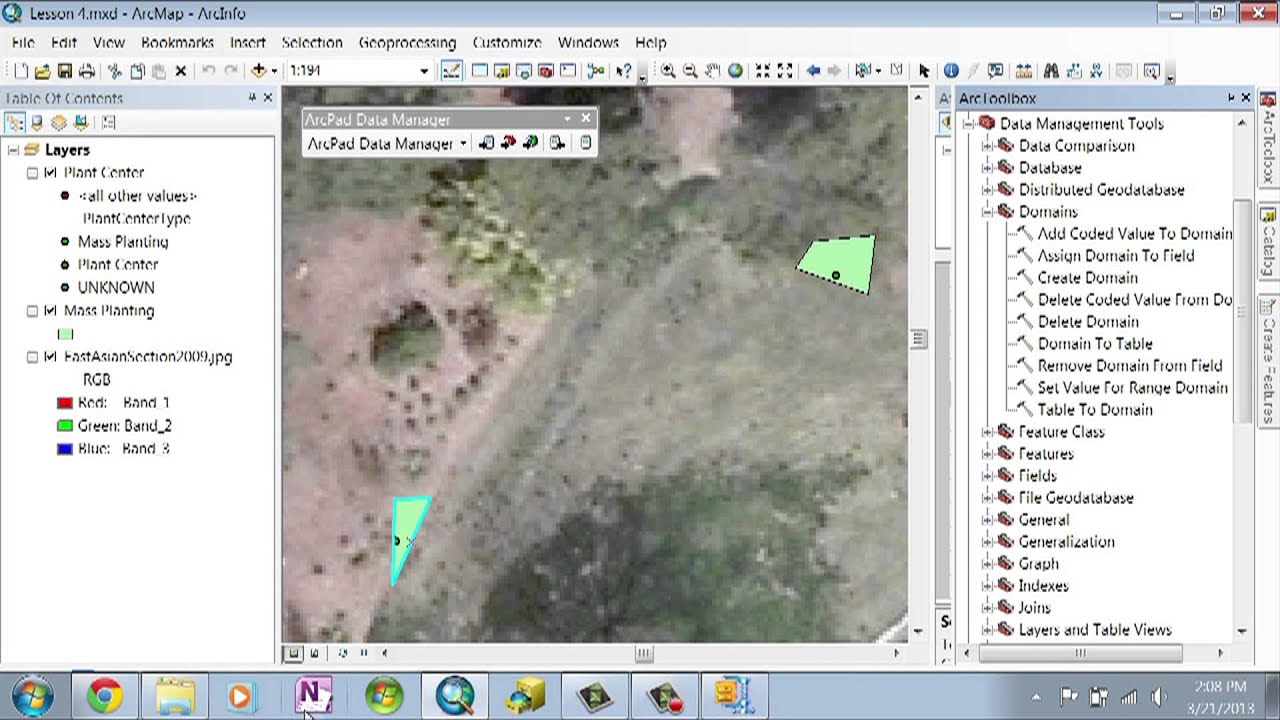This screenshot has height=720, width=1280.
Task: Create a new map document
Action: [x=21, y=71]
